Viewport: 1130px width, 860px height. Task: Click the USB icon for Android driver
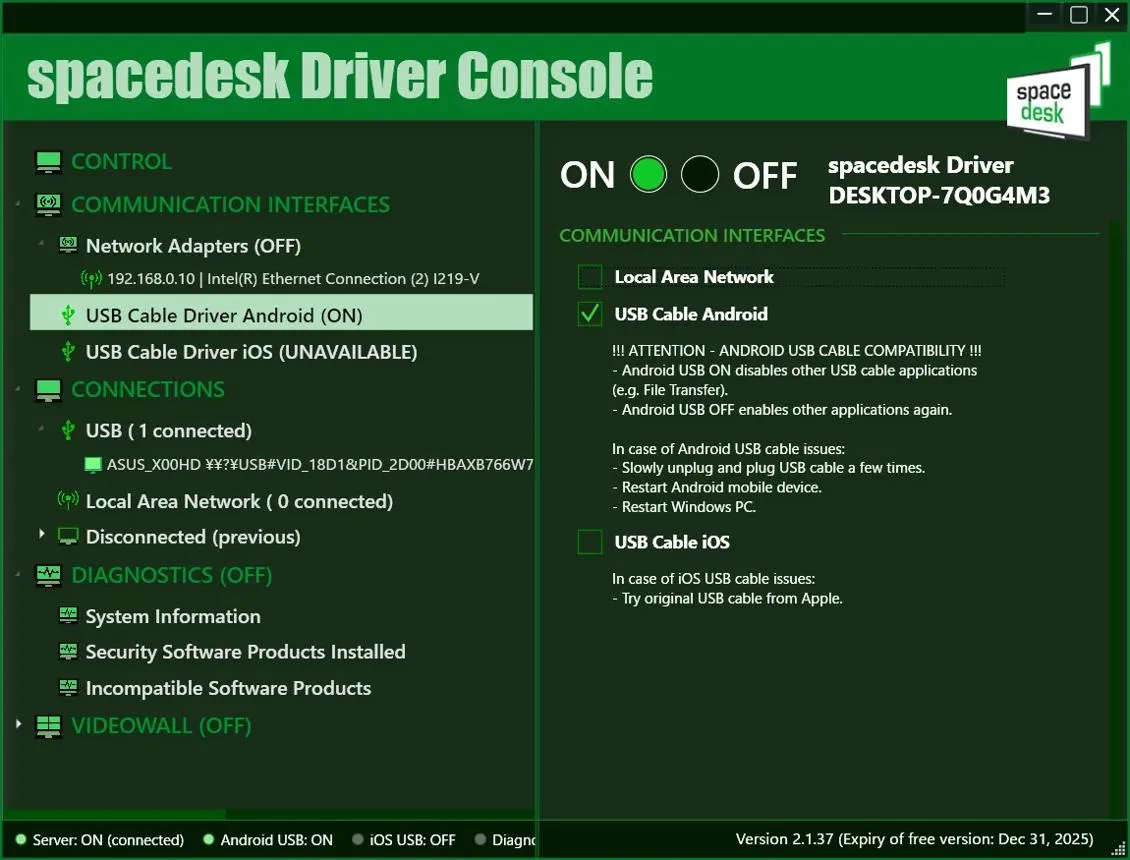click(x=68, y=315)
